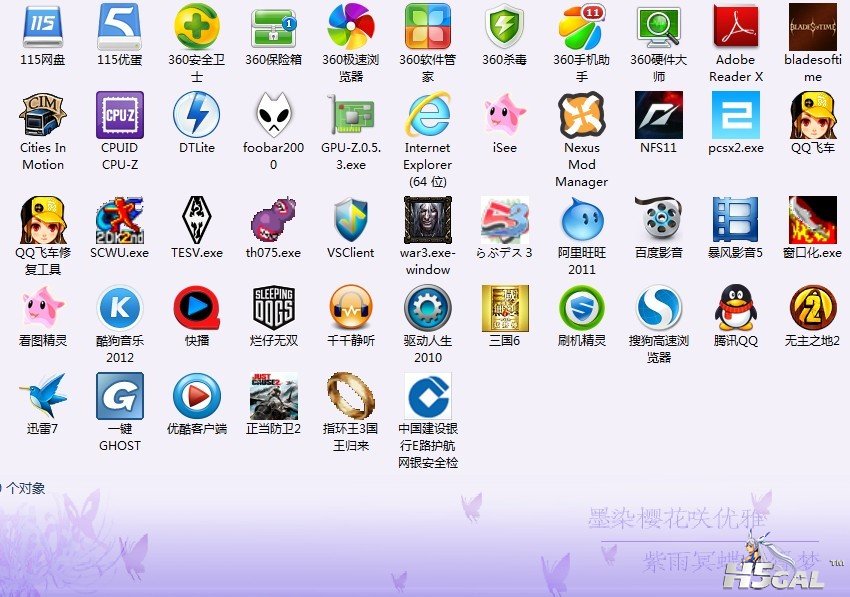Select the QQ飞车 icon
The width and height of the screenshot is (850, 597).
813,114
